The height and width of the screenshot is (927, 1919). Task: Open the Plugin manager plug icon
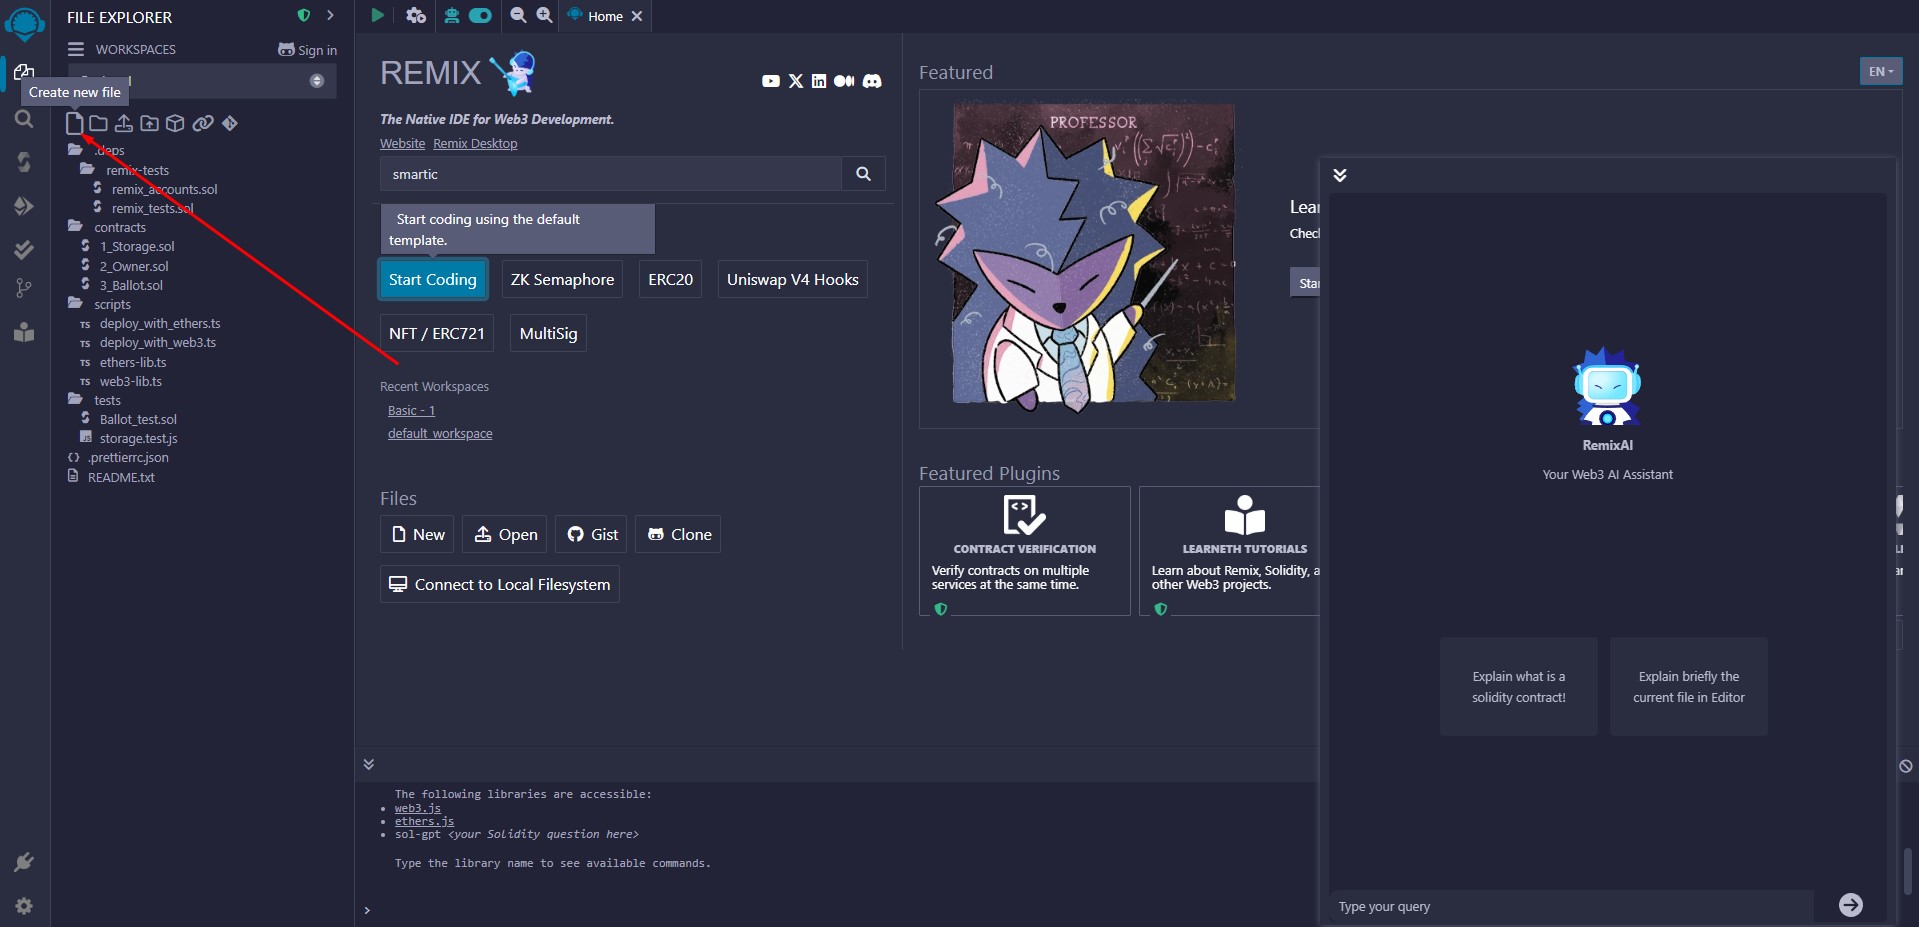tap(24, 862)
